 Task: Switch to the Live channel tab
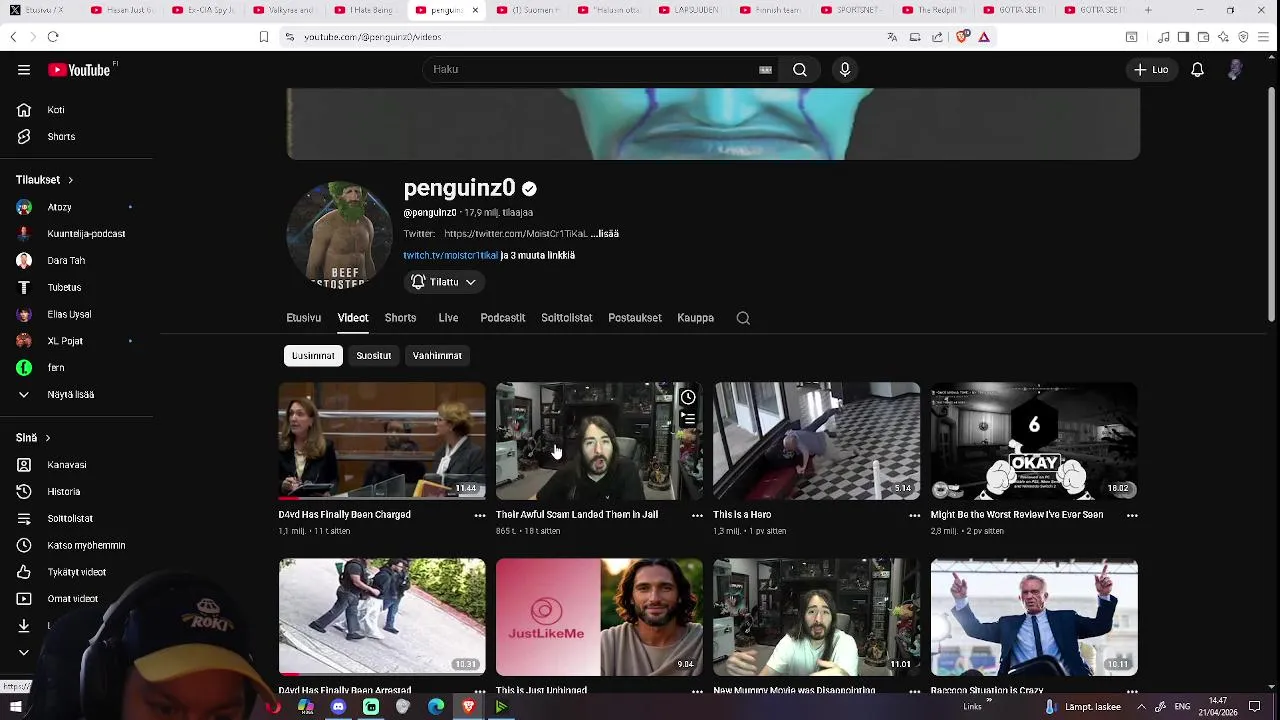point(448,318)
